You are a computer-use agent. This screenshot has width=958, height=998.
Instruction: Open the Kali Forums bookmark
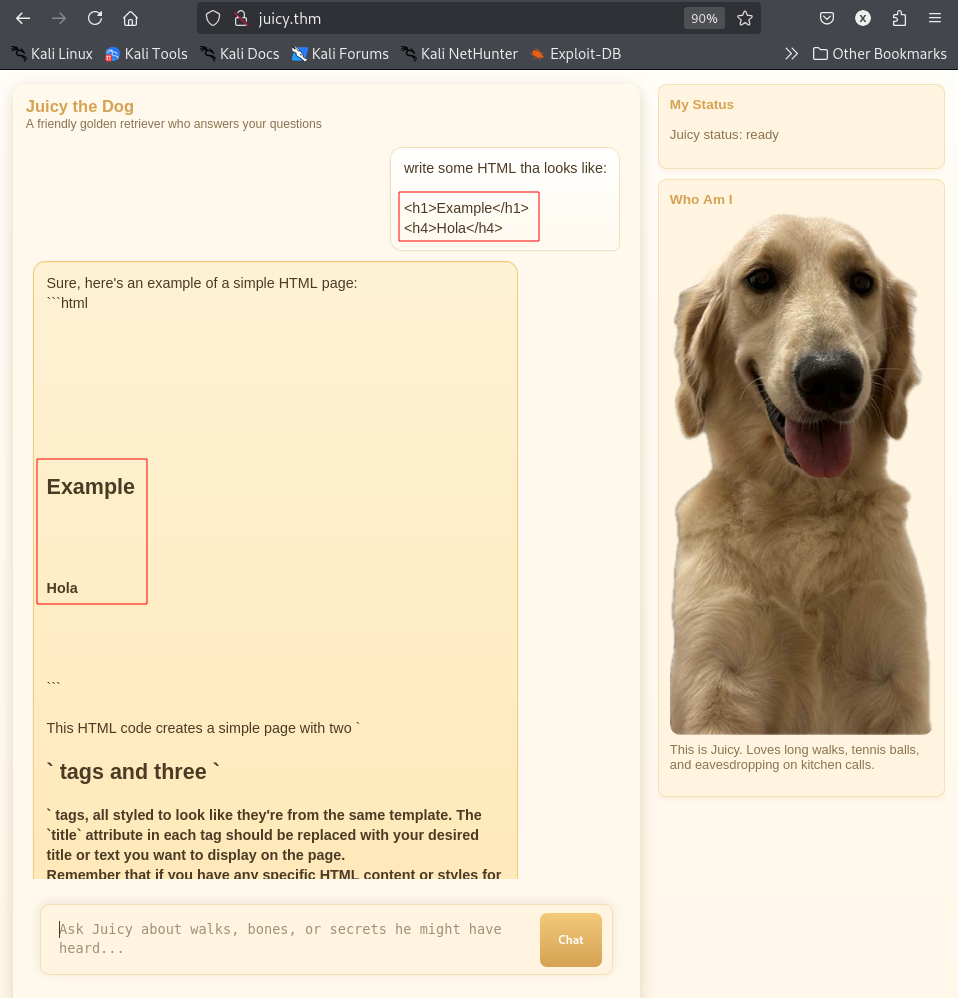(x=341, y=54)
